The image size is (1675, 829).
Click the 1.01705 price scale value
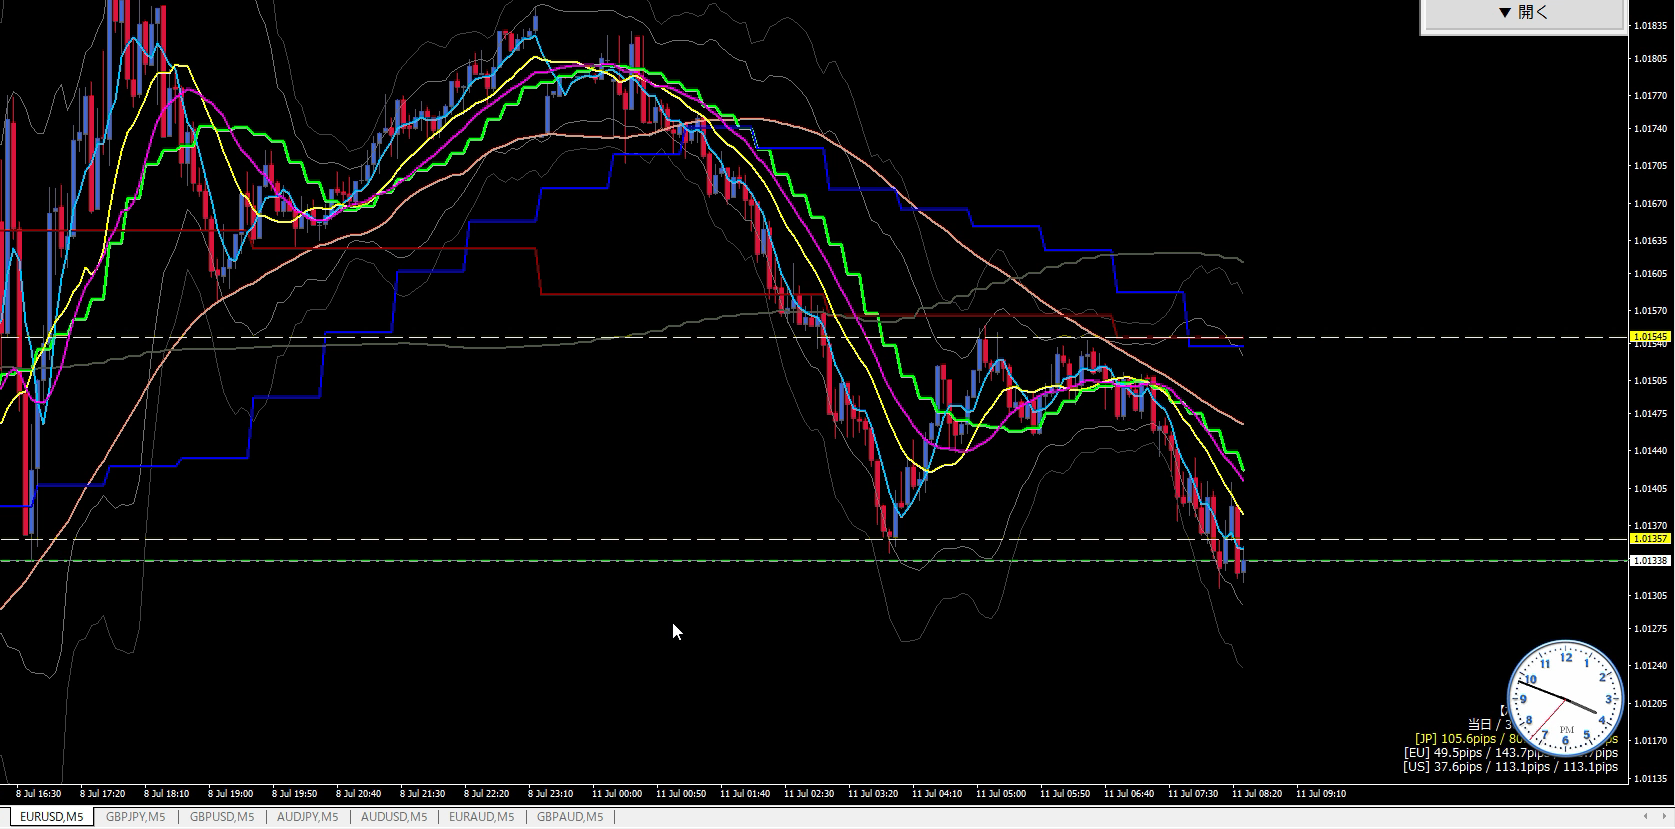pos(1650,166)
